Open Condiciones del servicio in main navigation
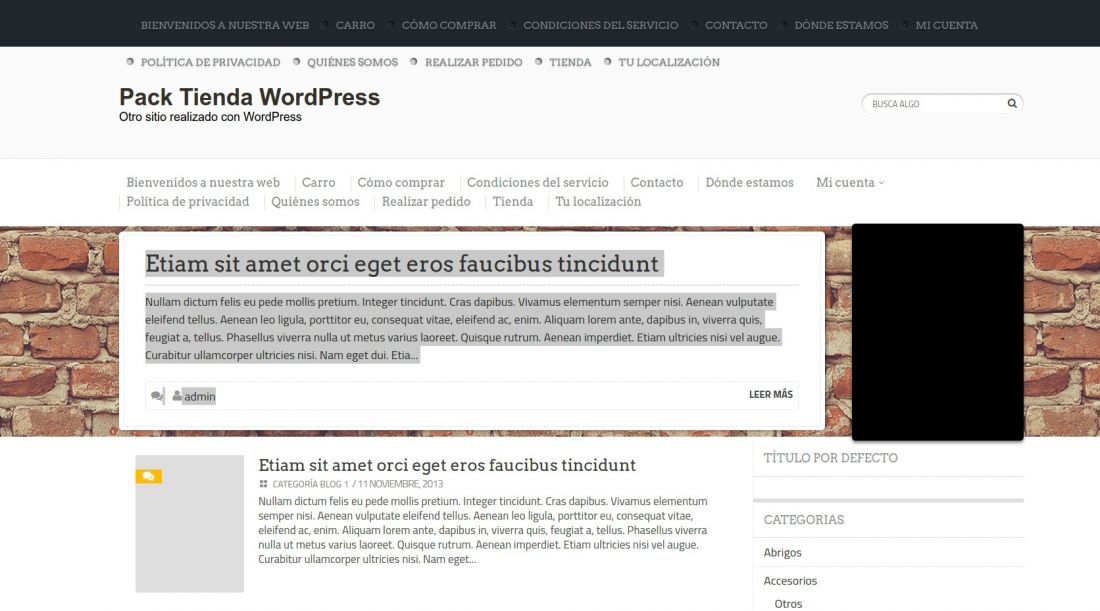 click(537, 182)
